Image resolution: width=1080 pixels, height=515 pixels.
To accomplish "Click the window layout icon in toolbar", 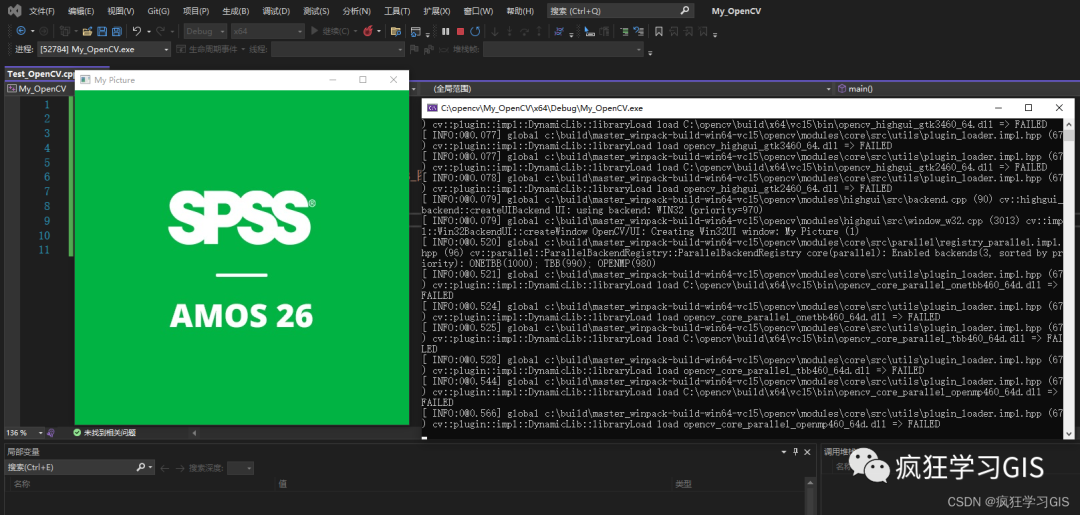I will [x=415, y=31].
